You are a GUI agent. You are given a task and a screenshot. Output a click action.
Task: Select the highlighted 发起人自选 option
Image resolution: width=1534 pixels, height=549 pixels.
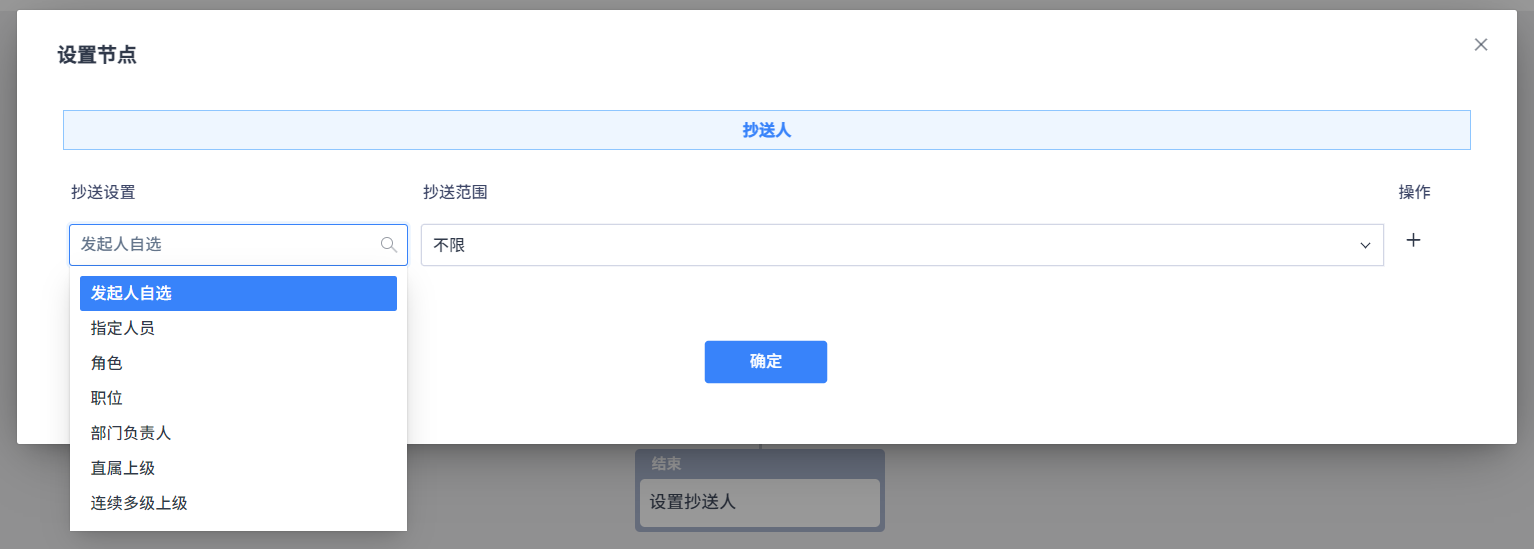pyautogui.click(x=238, y=293)
